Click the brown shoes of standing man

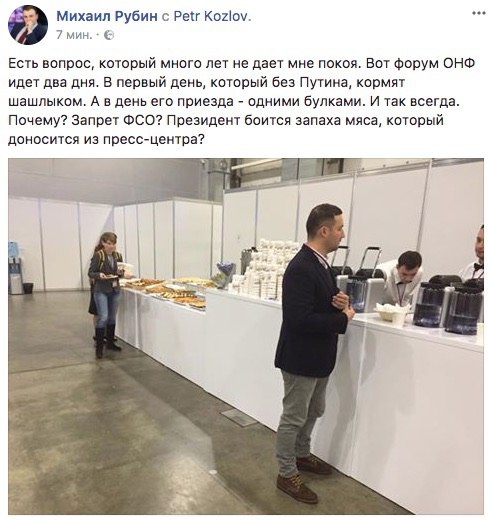(x=303, y=478)
